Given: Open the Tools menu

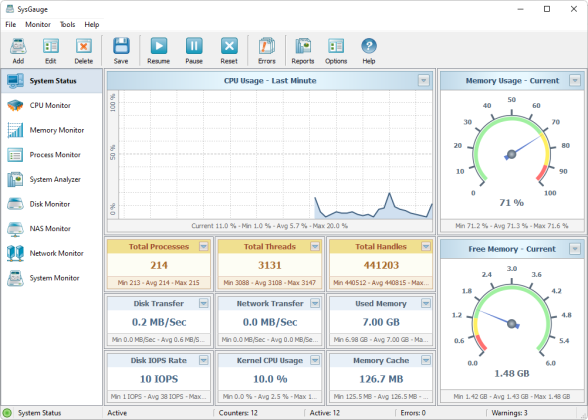Looking at the screenshot, I should point(68,24).
